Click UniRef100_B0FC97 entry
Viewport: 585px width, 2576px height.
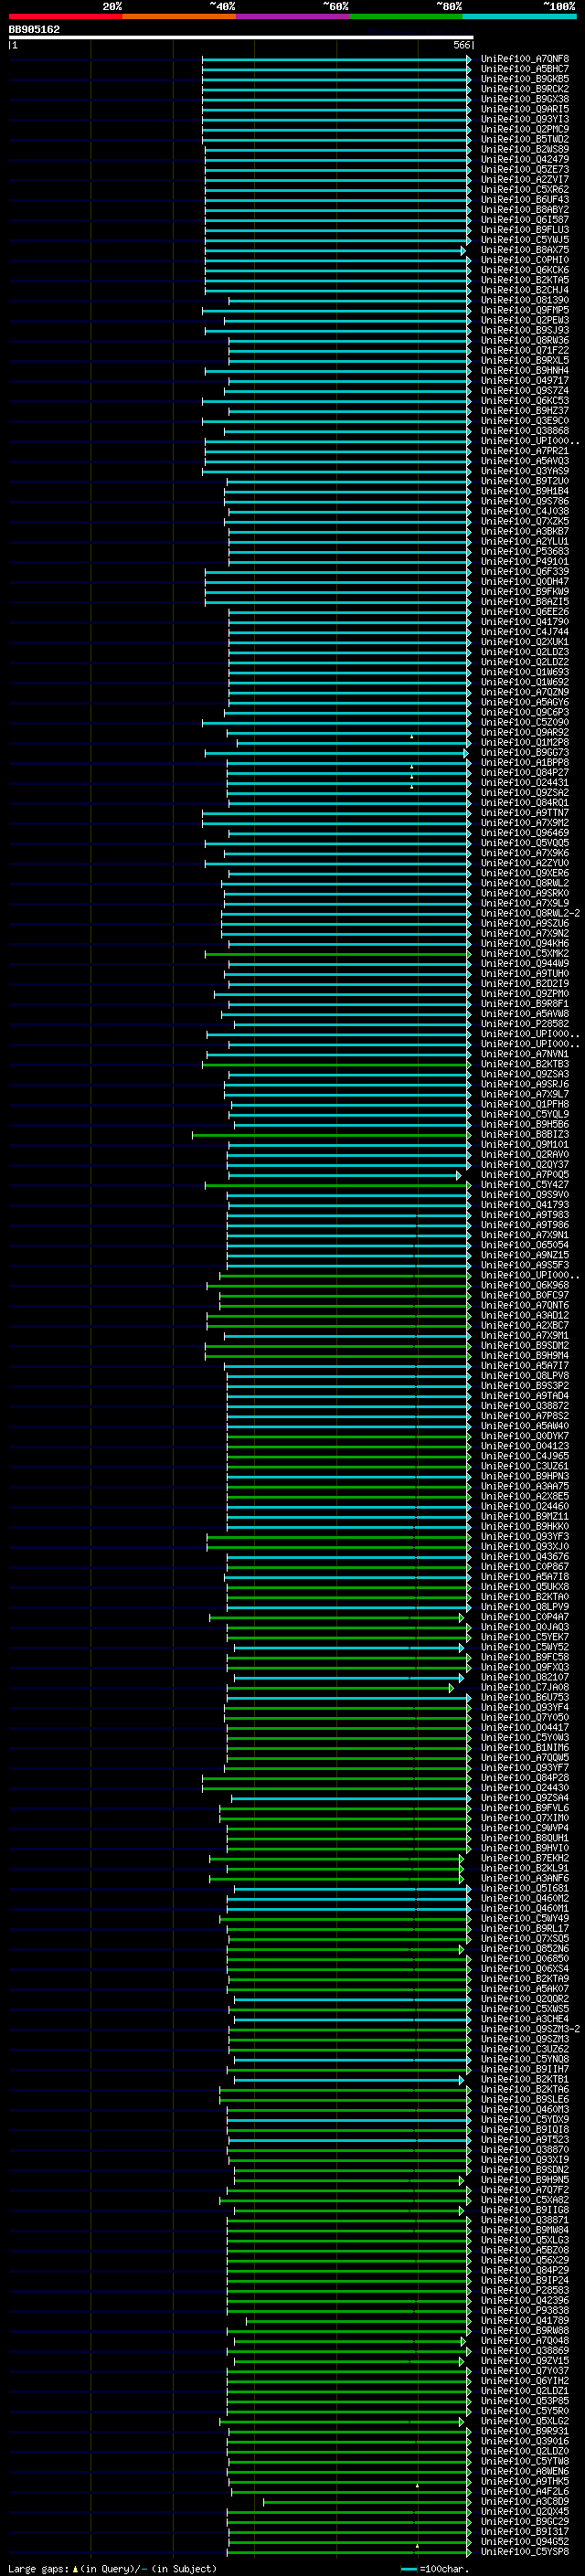point(524,1295)
